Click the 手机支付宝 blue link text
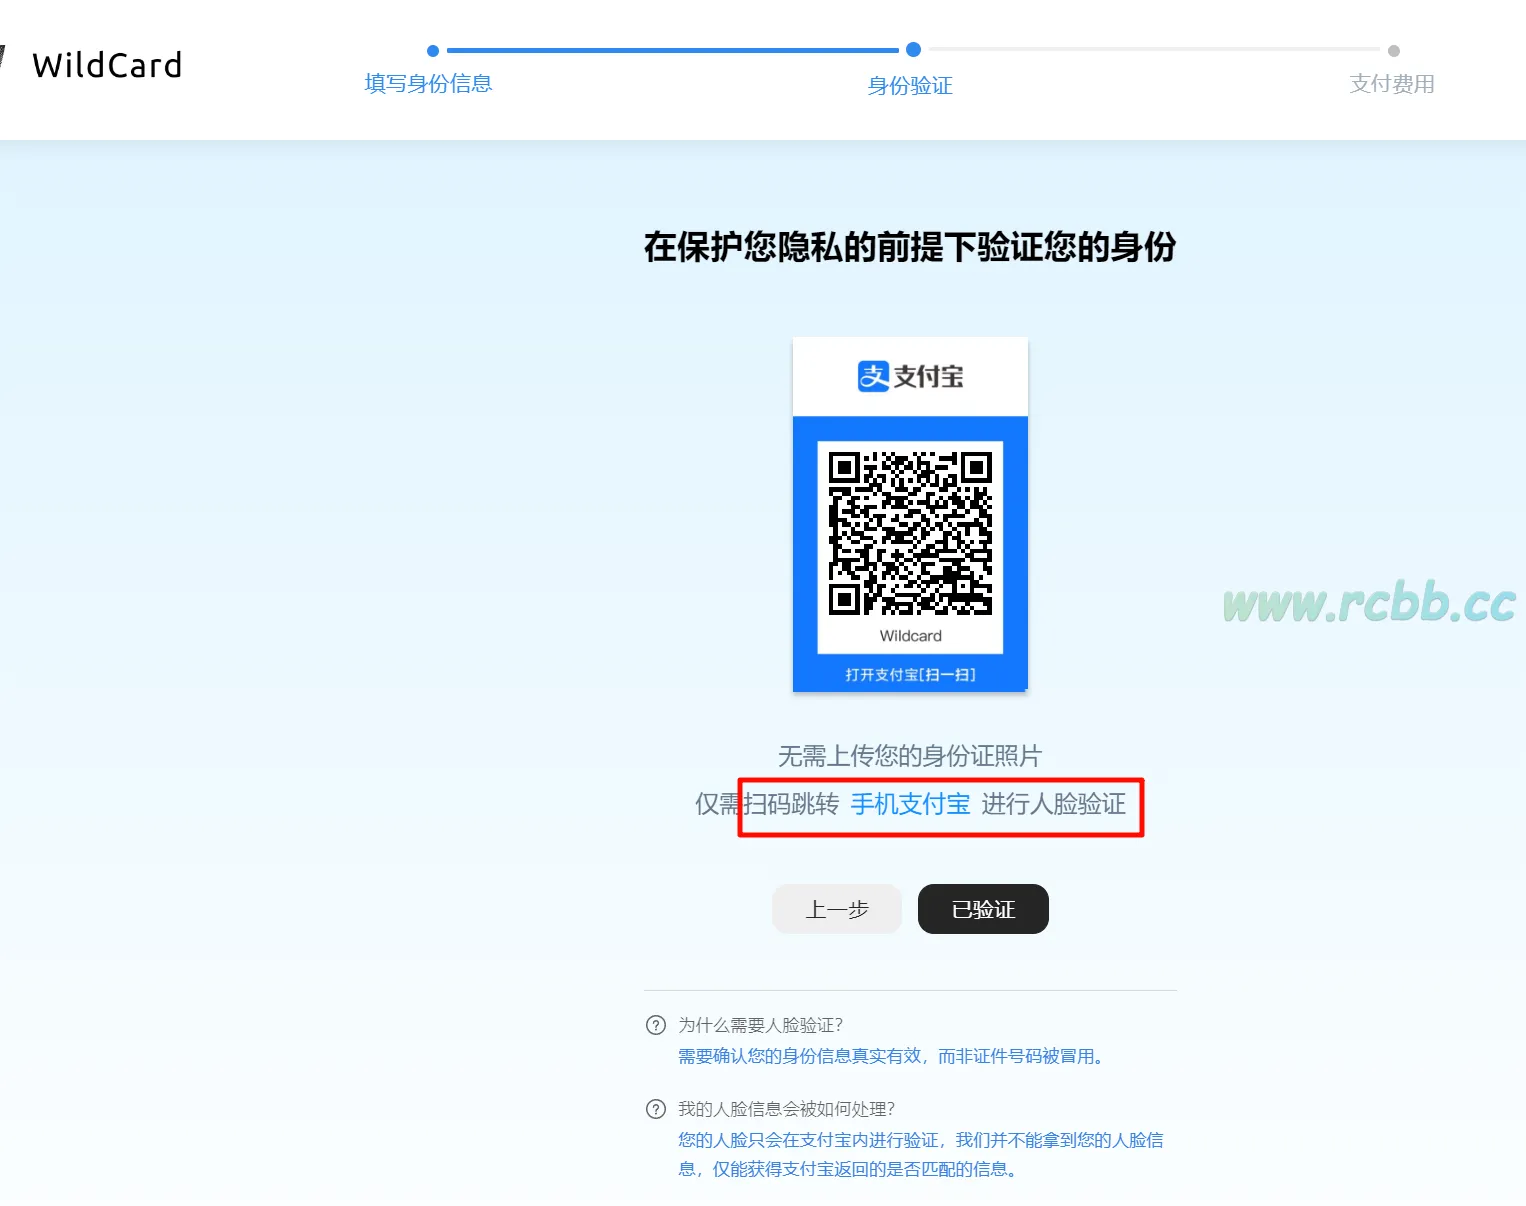The image size is (1526, 1206). click(x=910, y=804)
